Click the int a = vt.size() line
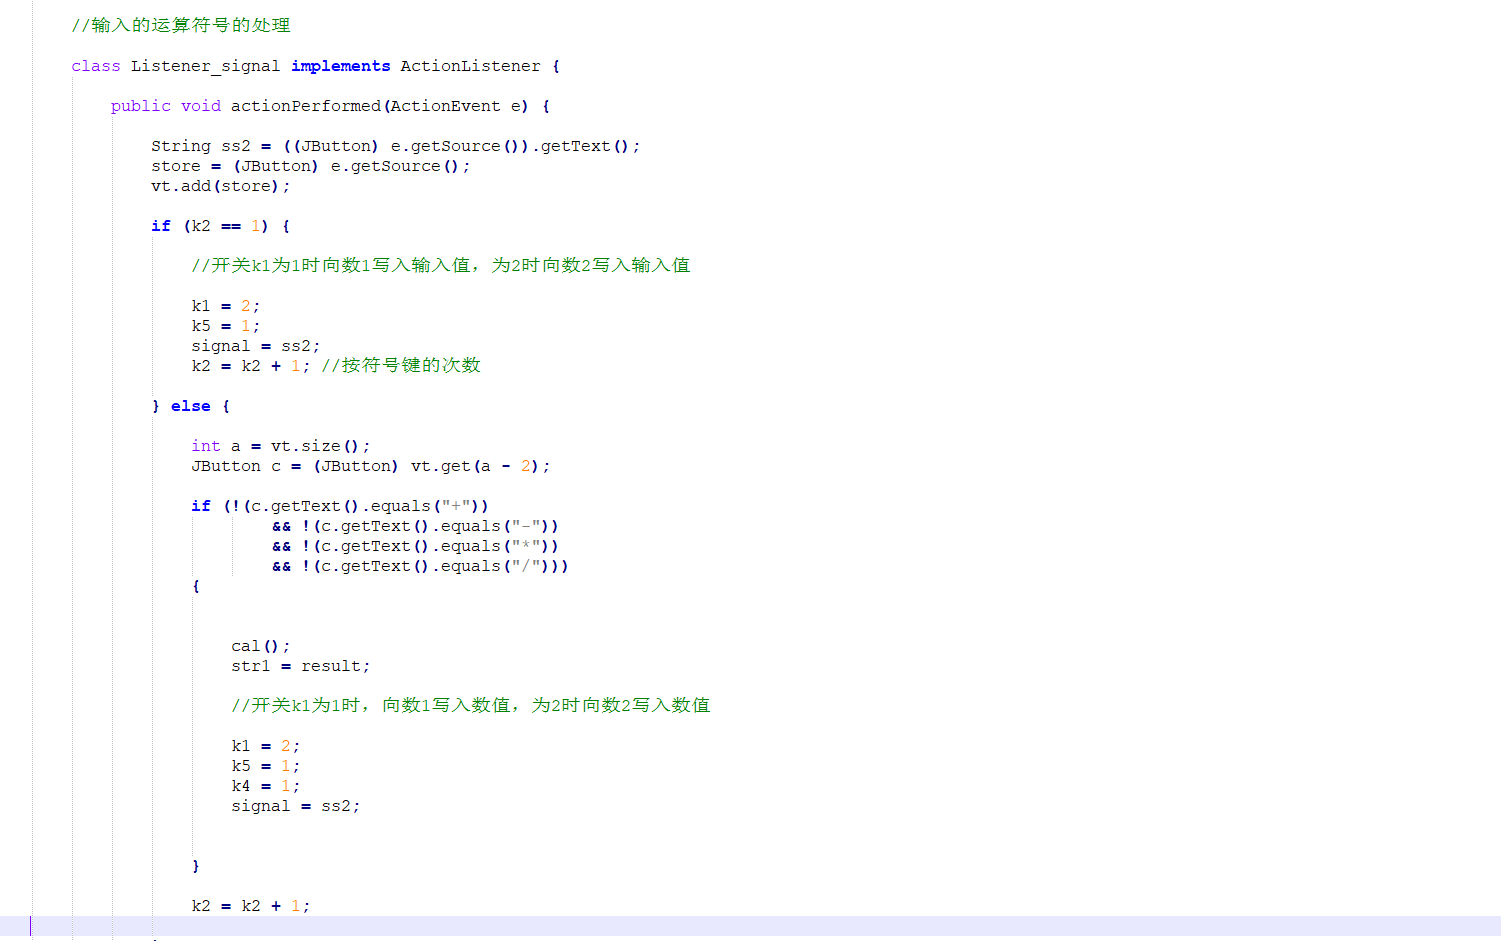This screenshot has height=941, width=1501. point(280,446)
